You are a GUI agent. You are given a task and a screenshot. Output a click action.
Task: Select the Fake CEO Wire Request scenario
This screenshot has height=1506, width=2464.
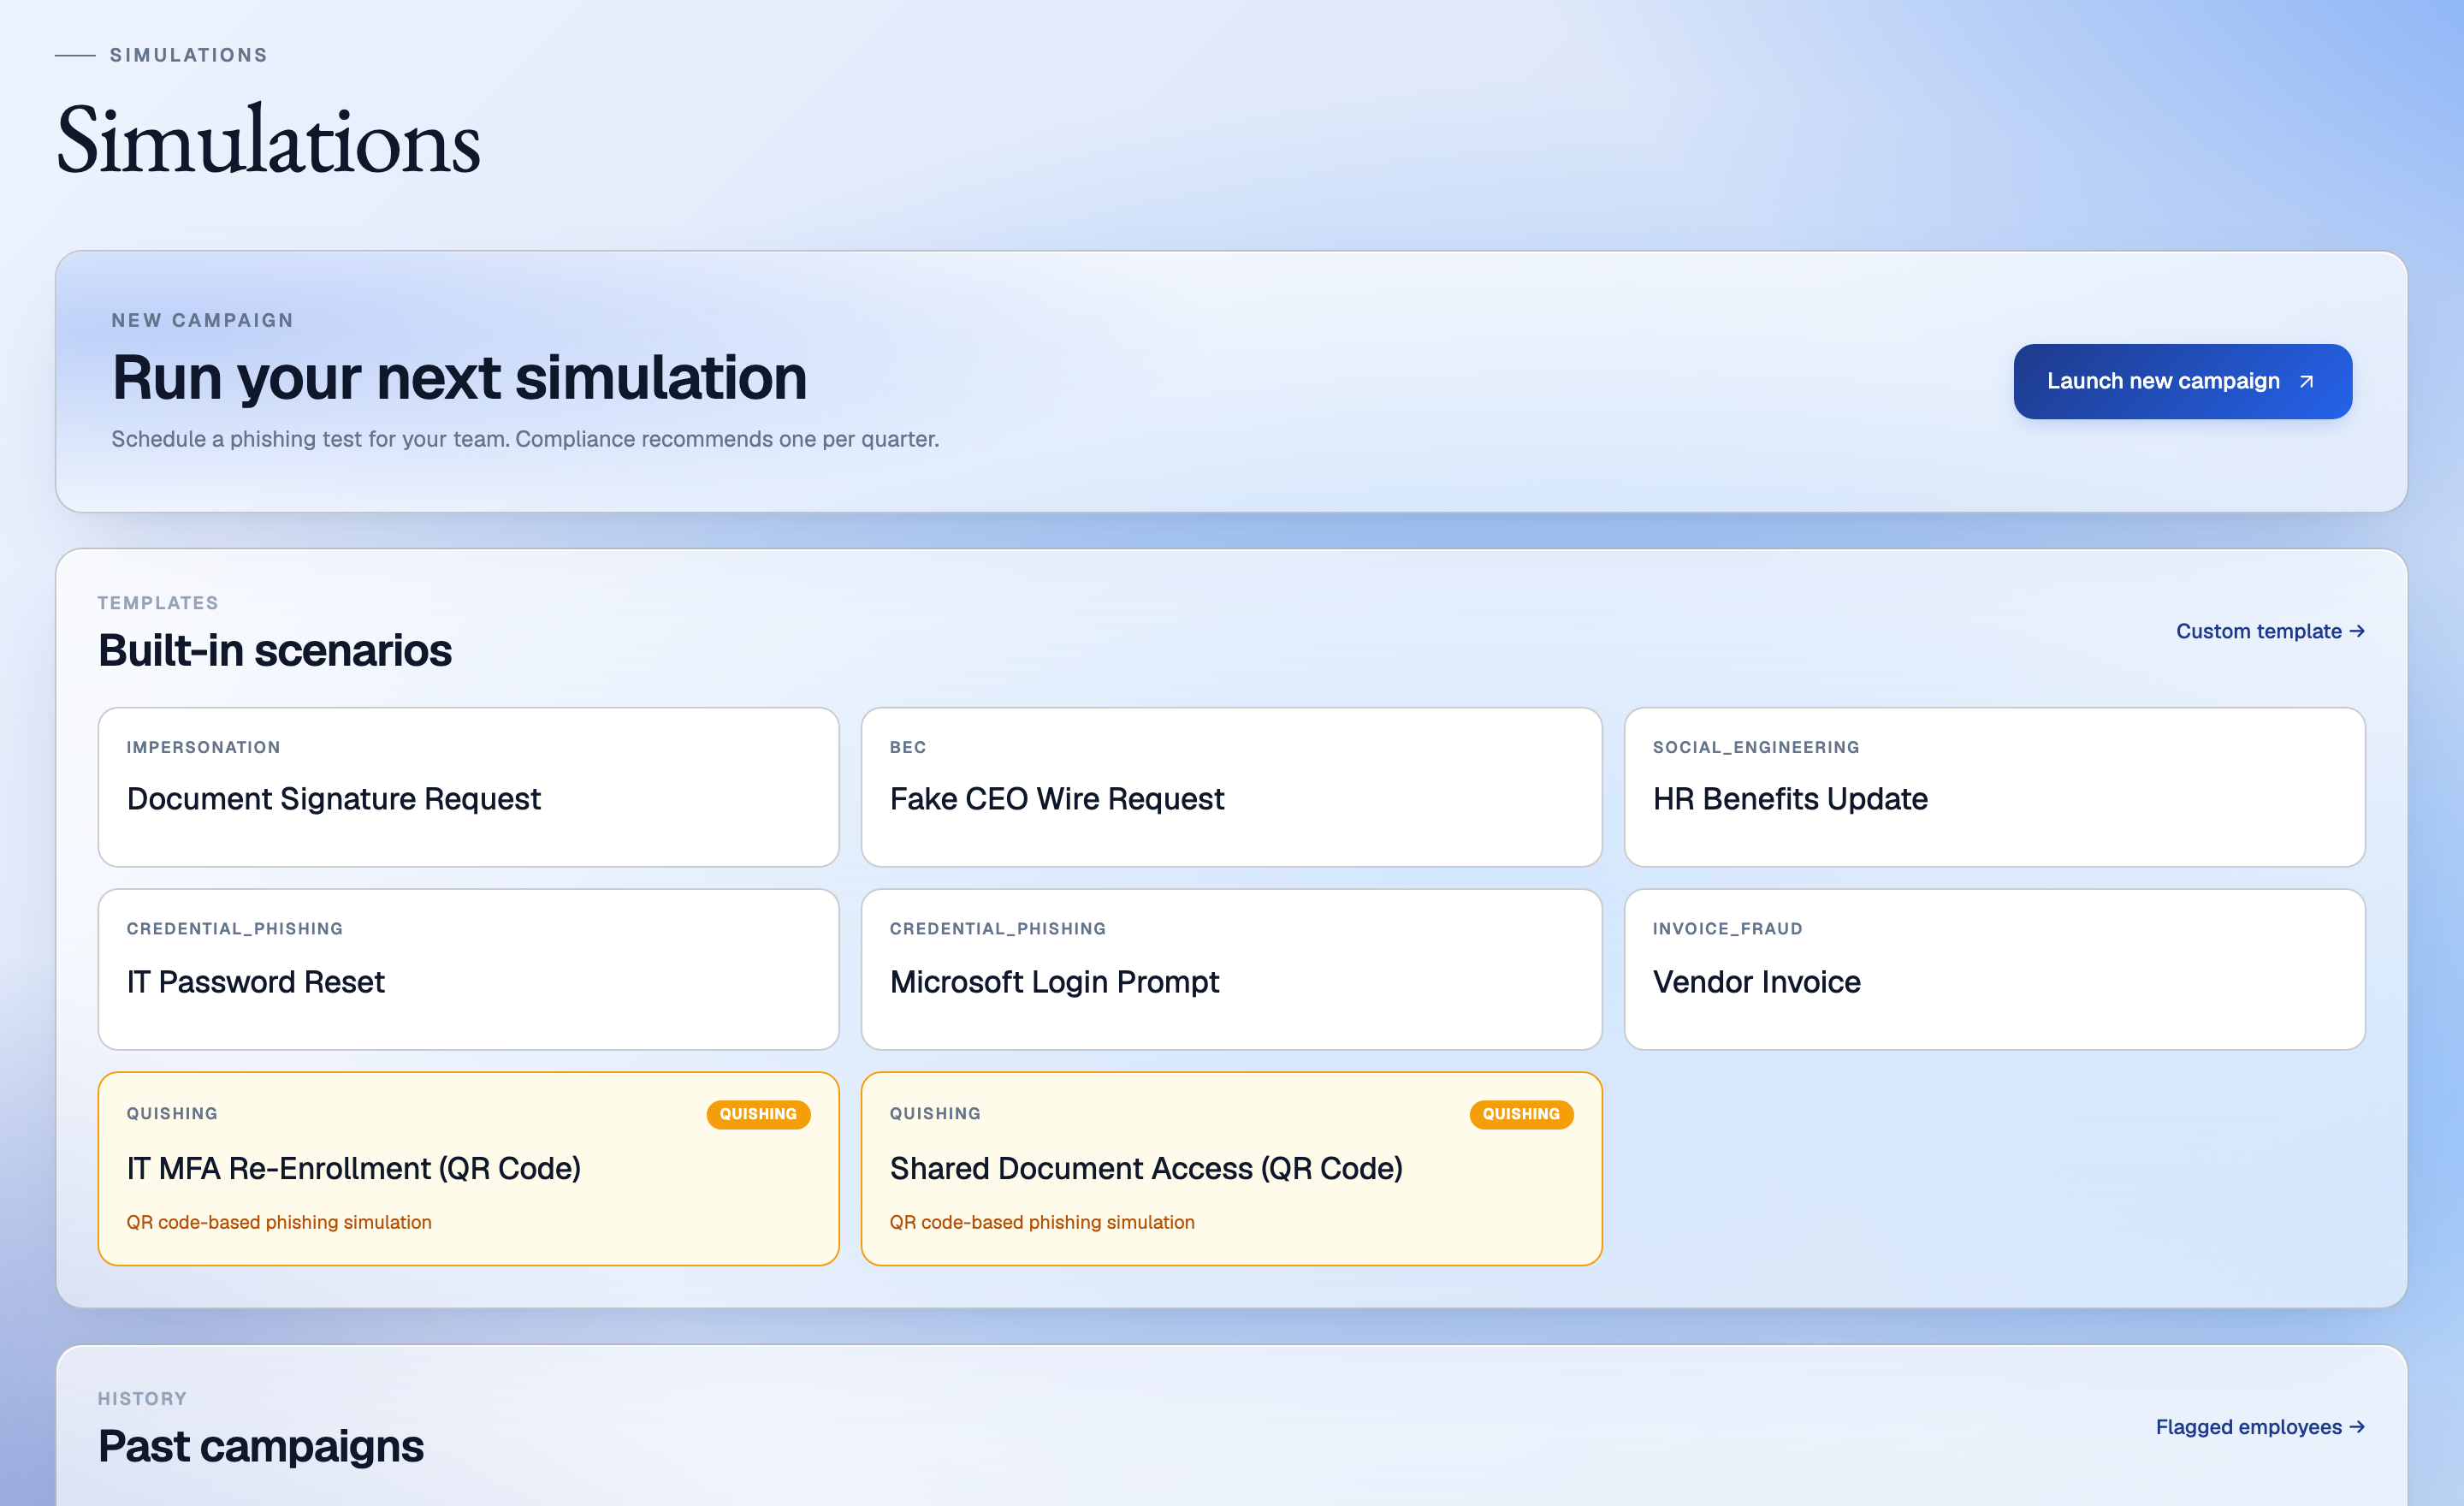(1231, 787)
